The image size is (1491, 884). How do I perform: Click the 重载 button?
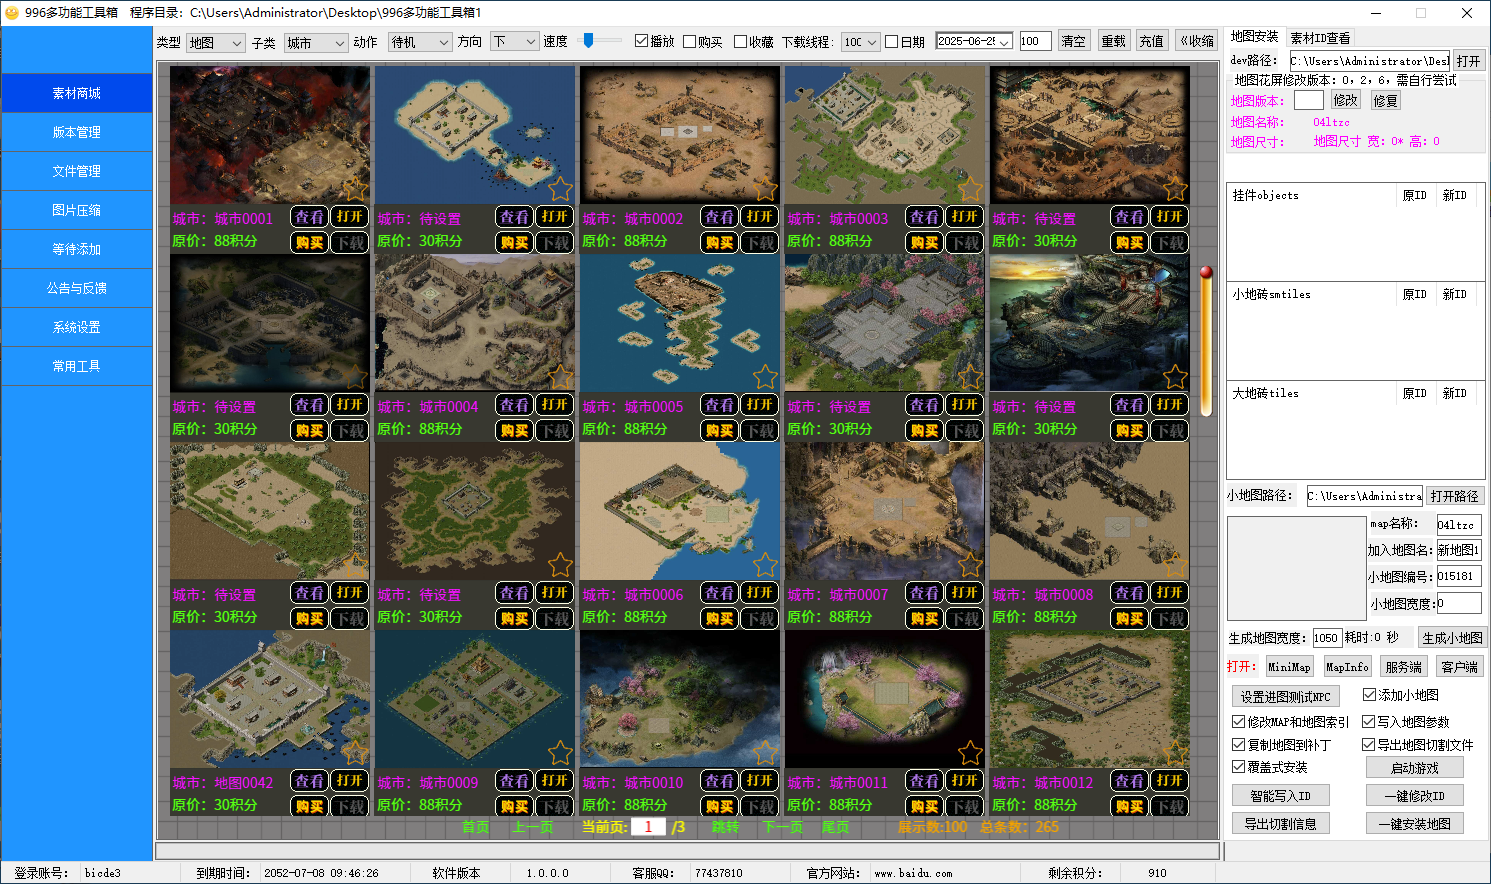1113,41
